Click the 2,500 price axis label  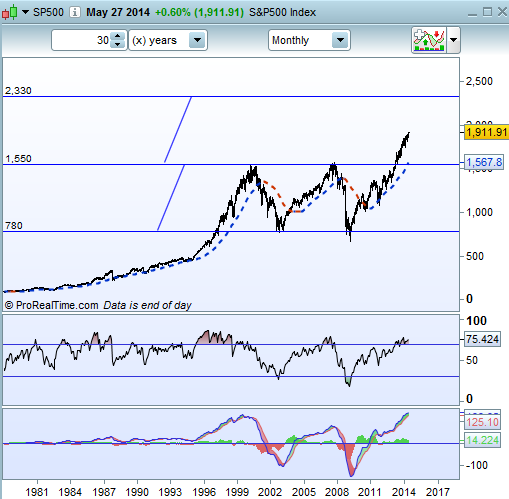pyautogui.click(x=479, y=81)
